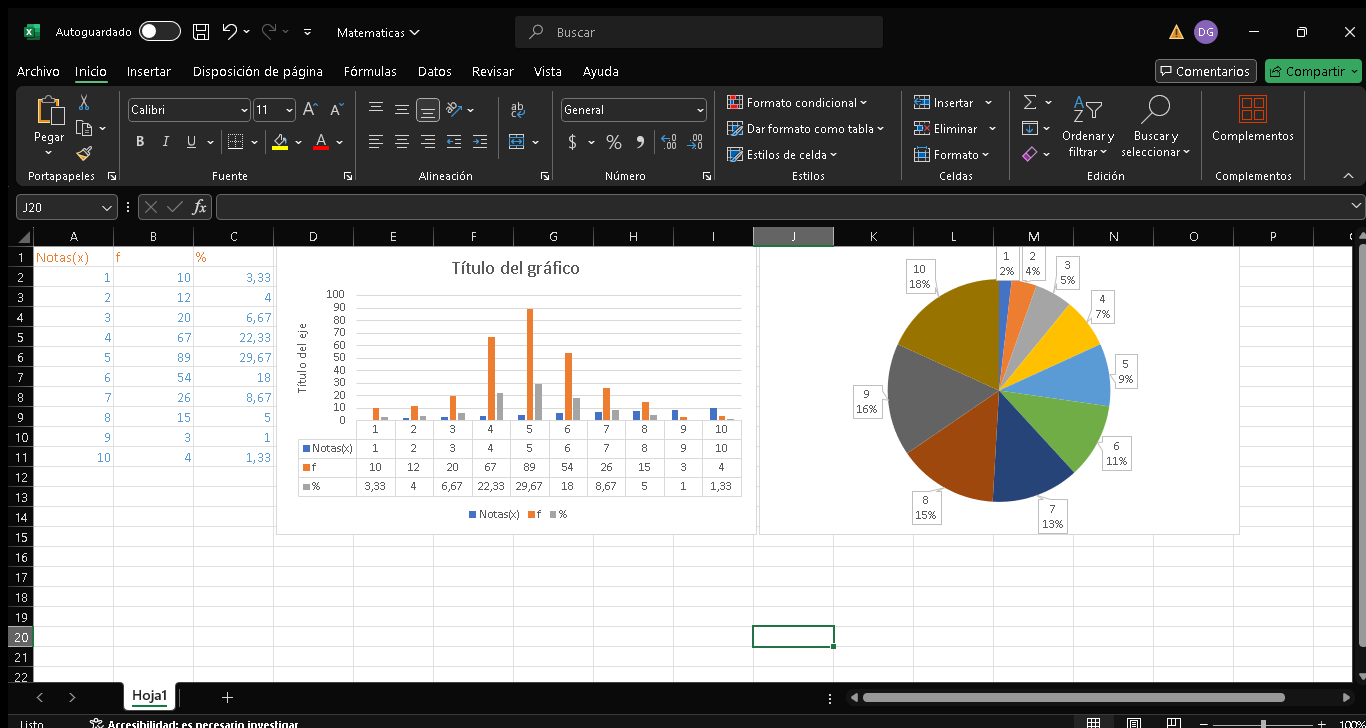Open the font size 11 dropdown

click(x=290, y=110)
